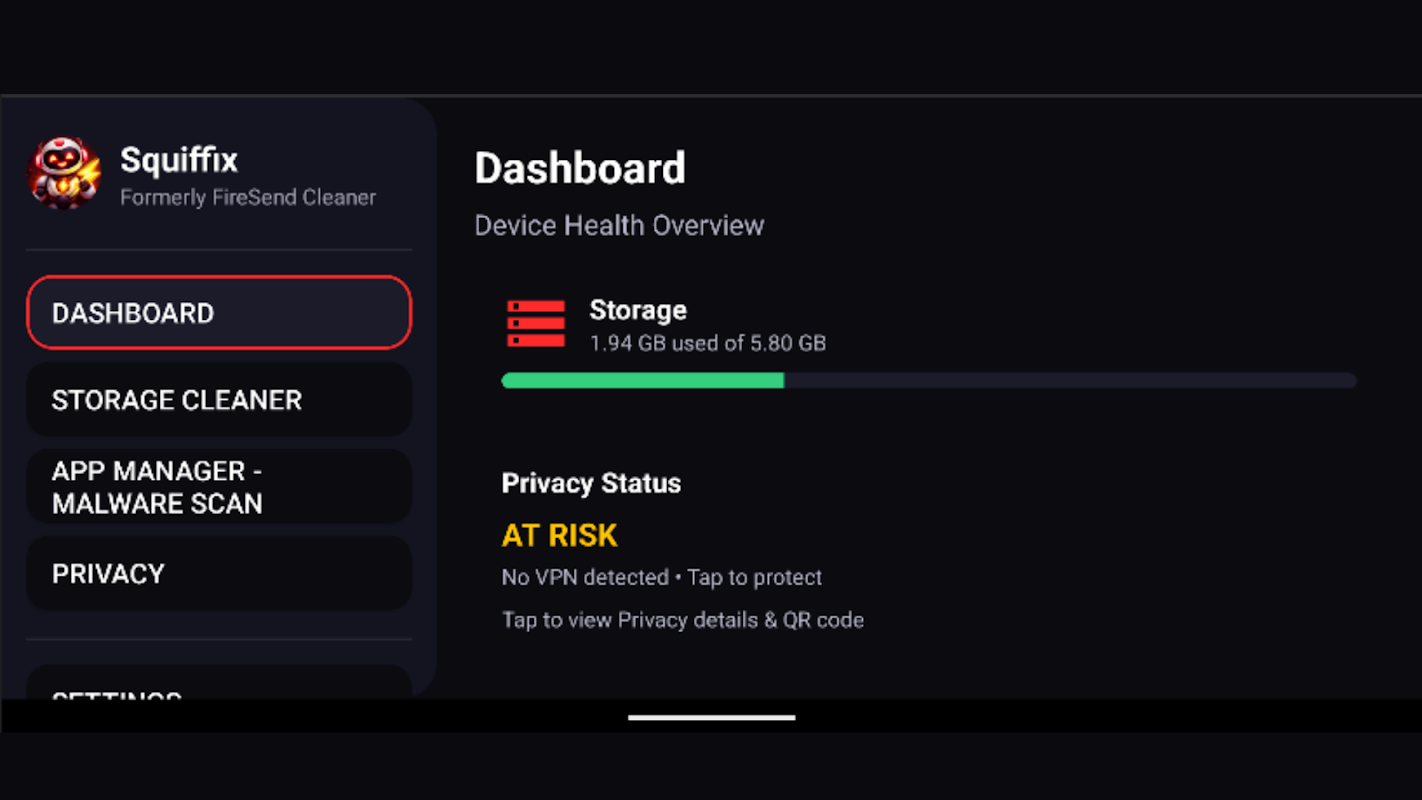1422x800 pixels.
Task: Tap "No VPN detected • Tap to protect"
Action: (x=661, y=578)
